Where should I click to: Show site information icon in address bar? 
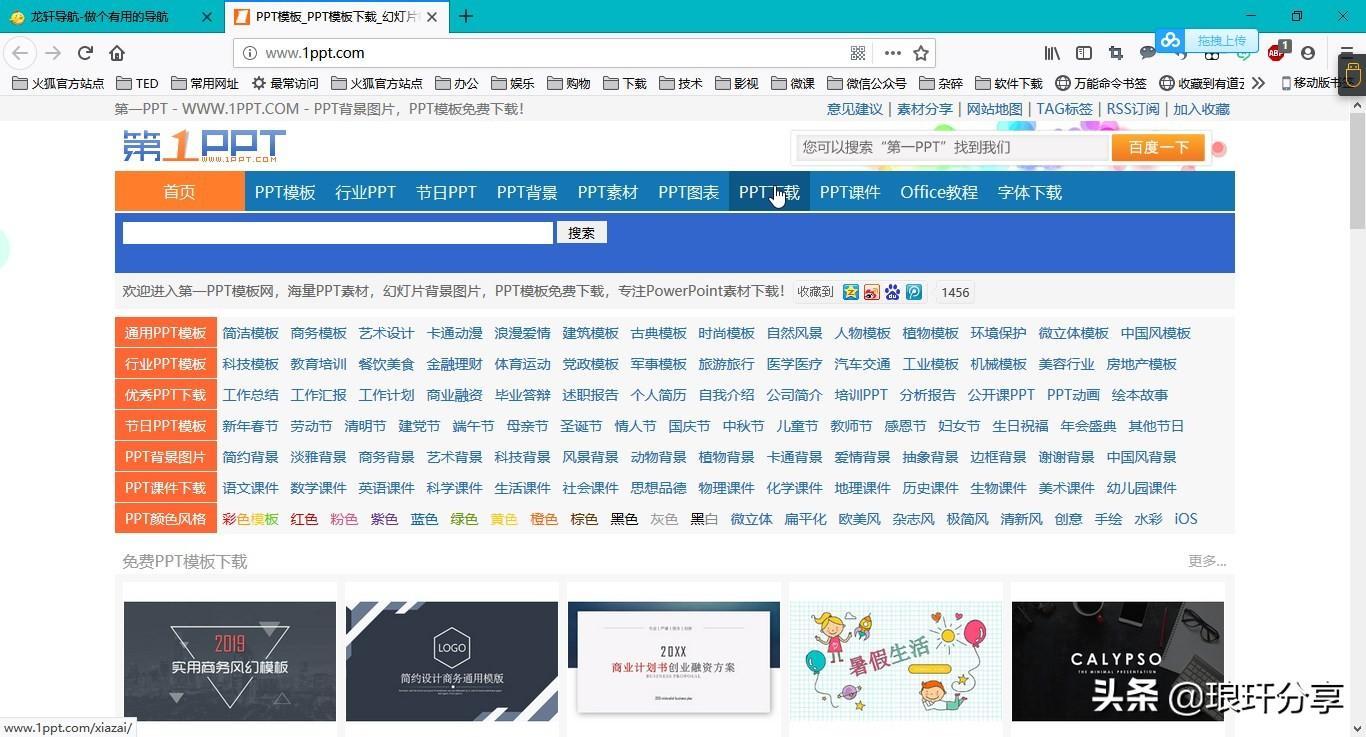point(250,53)
